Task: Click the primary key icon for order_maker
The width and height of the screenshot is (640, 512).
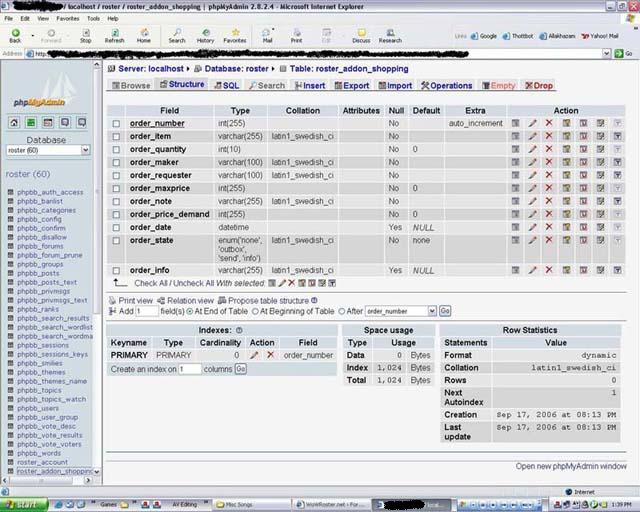Action: pos(566,162)
